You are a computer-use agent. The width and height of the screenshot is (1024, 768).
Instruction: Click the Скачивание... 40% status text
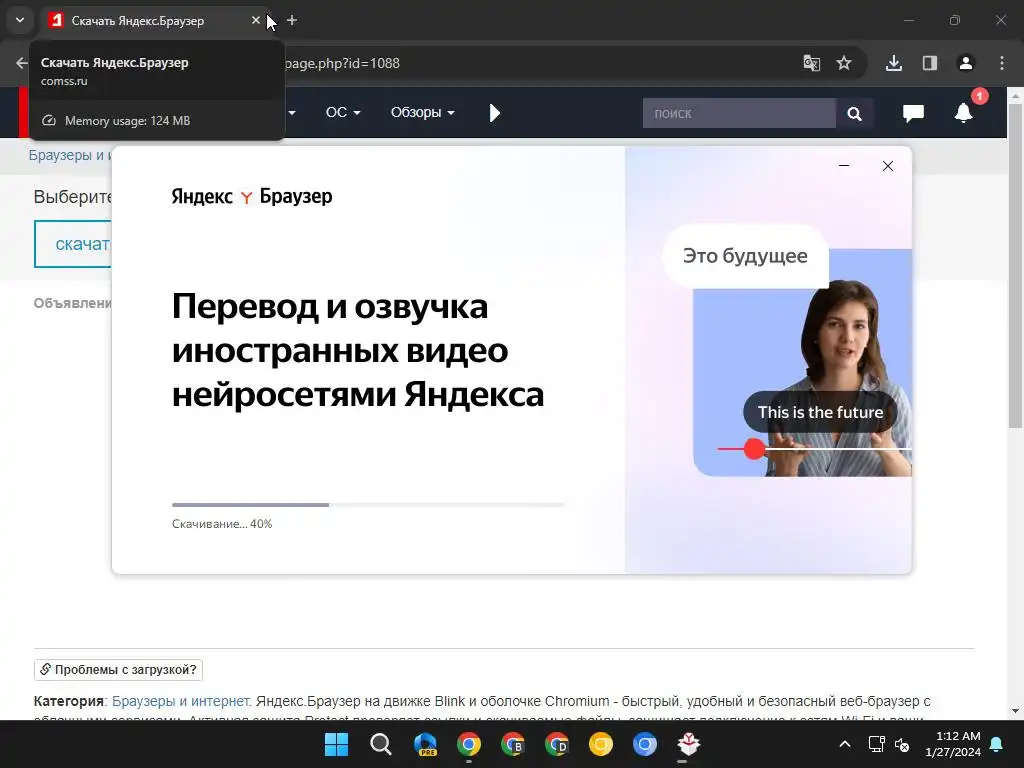click(222, 524)
